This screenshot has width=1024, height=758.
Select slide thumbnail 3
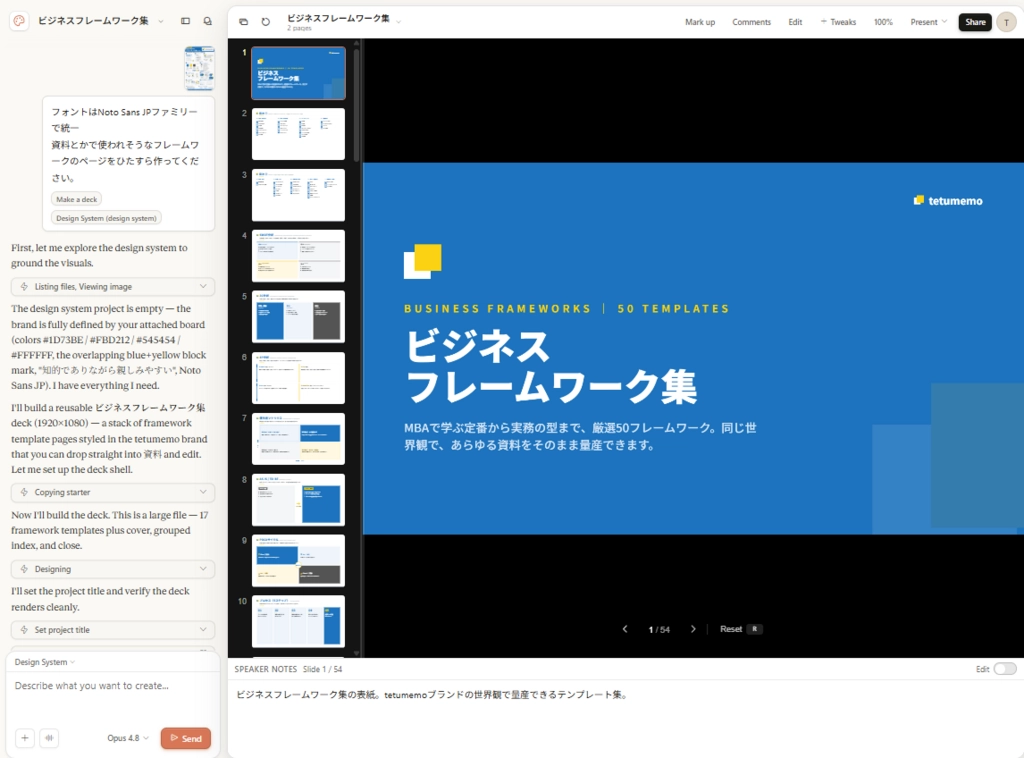pos(298,195)
